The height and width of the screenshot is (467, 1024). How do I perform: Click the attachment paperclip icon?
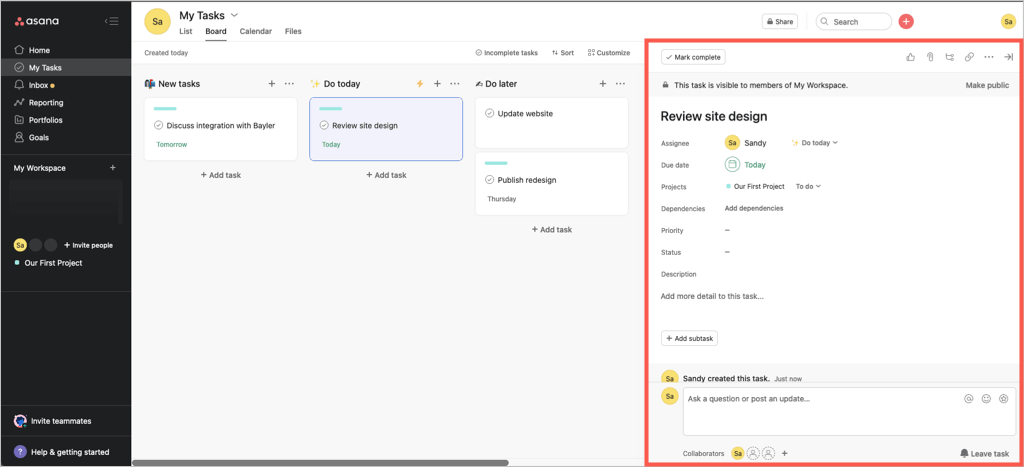(x=930, y=57)
